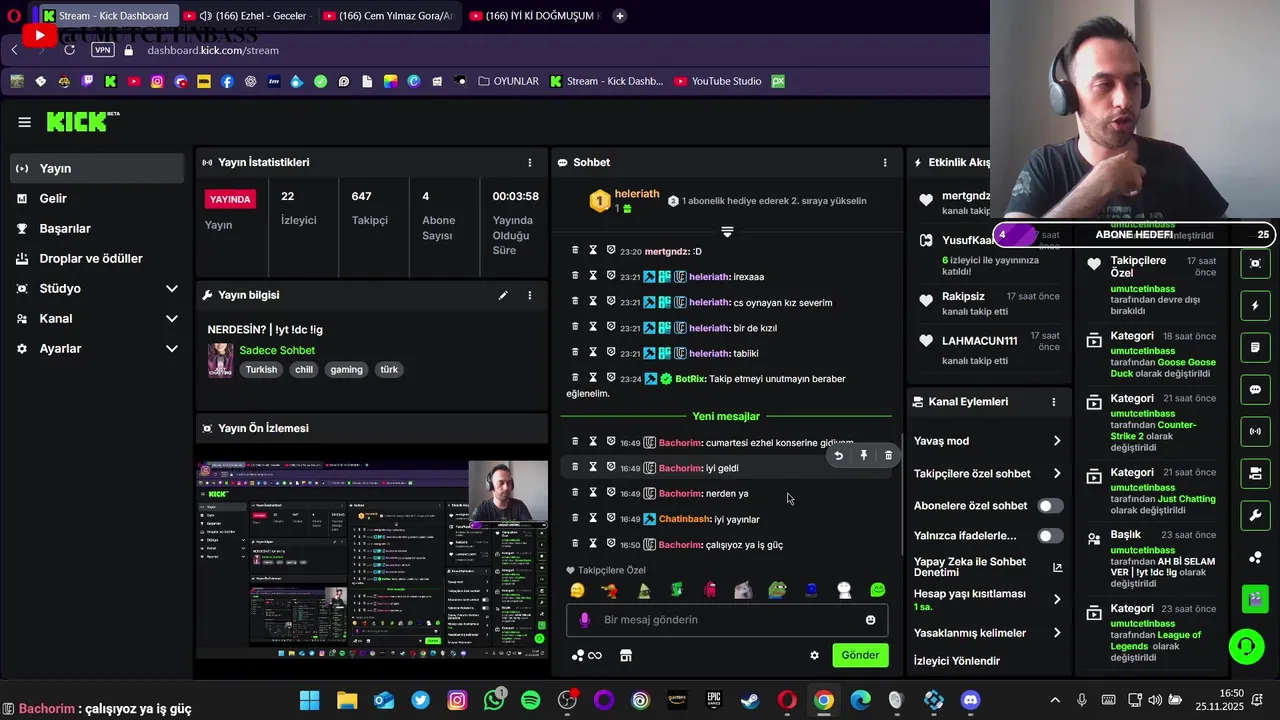Click the green headset support button
1280x720 pixels.
[x=1246, y=646]
